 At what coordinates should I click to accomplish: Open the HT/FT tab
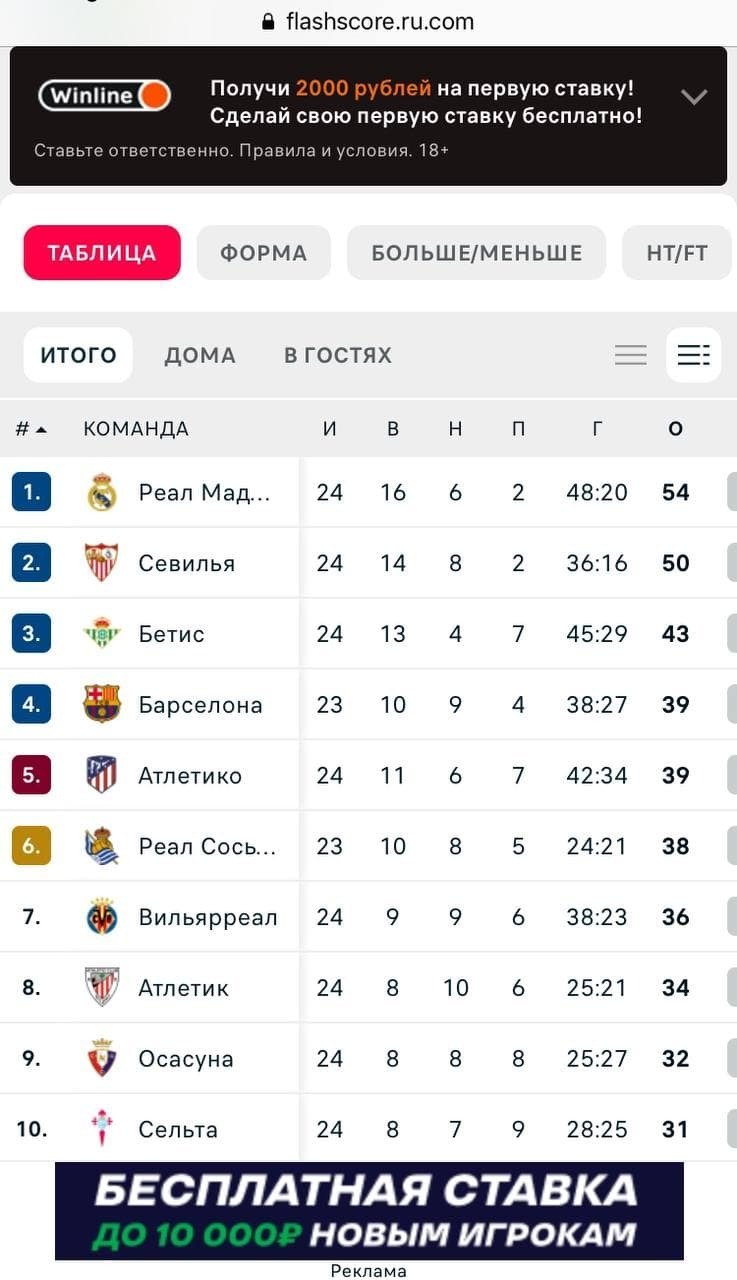677,253
